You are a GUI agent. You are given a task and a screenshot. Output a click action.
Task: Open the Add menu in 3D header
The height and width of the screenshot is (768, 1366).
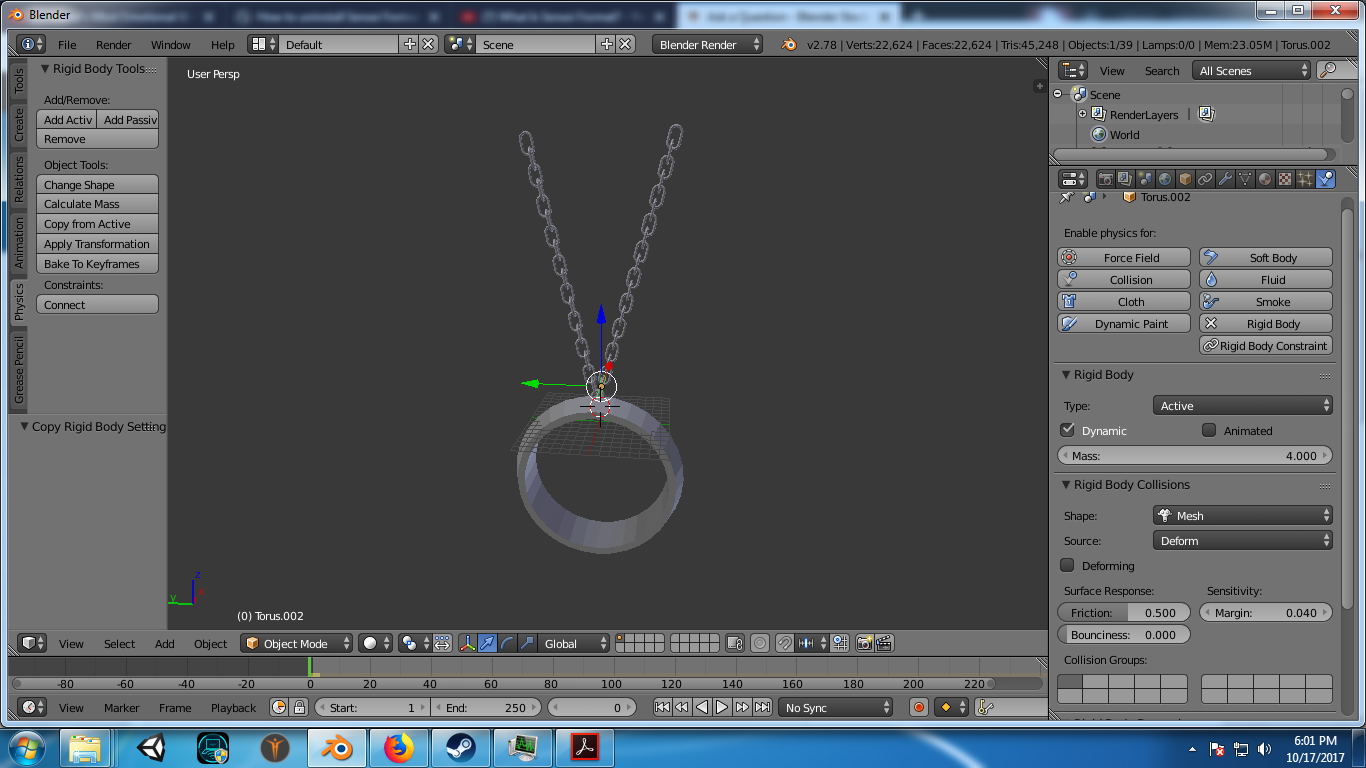pos(165,643)
